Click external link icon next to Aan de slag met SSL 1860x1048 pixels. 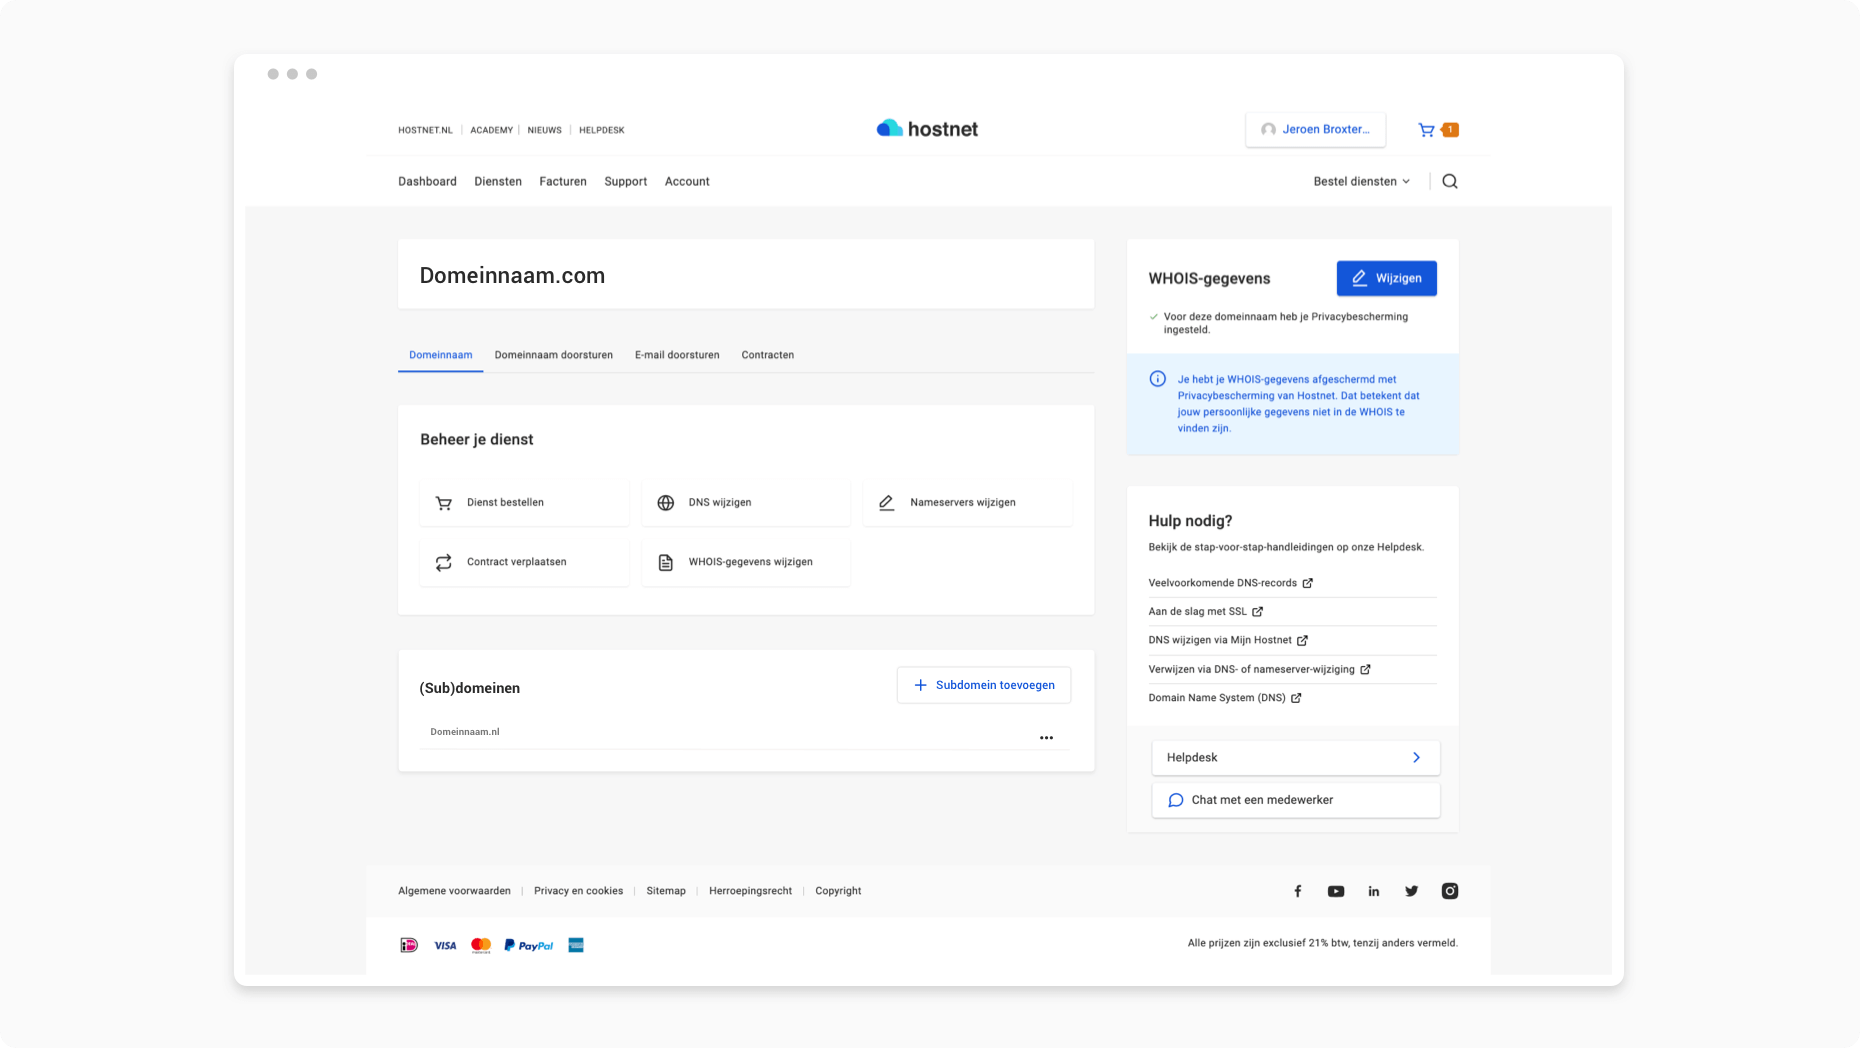point(1257,612)
